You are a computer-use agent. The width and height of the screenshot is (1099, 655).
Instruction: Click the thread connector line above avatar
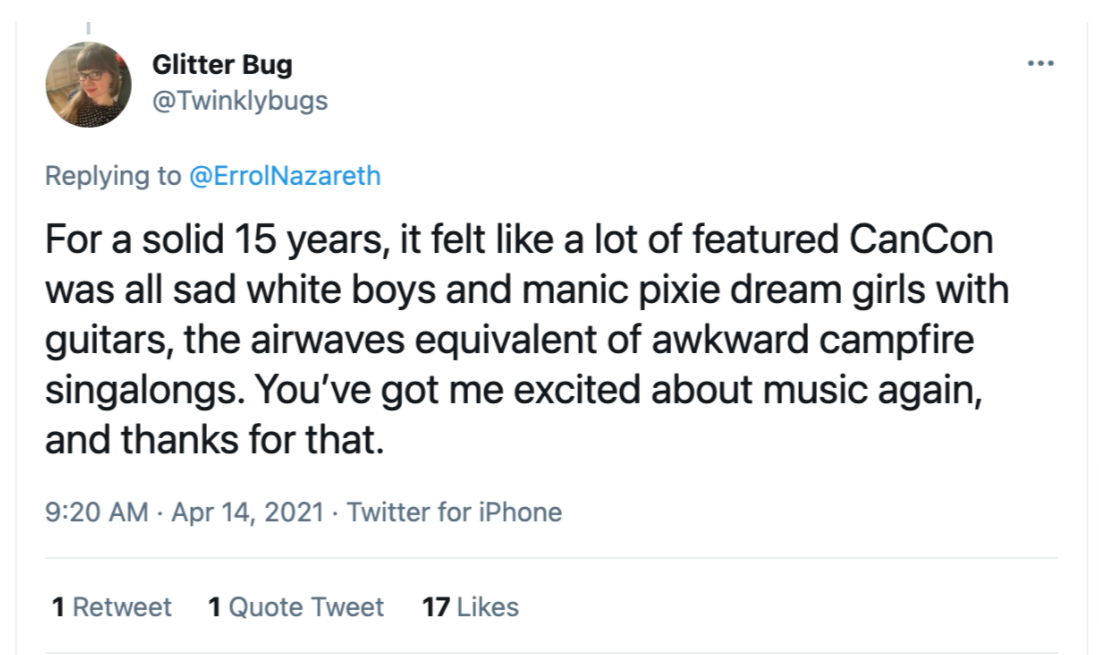coord(88,27)
